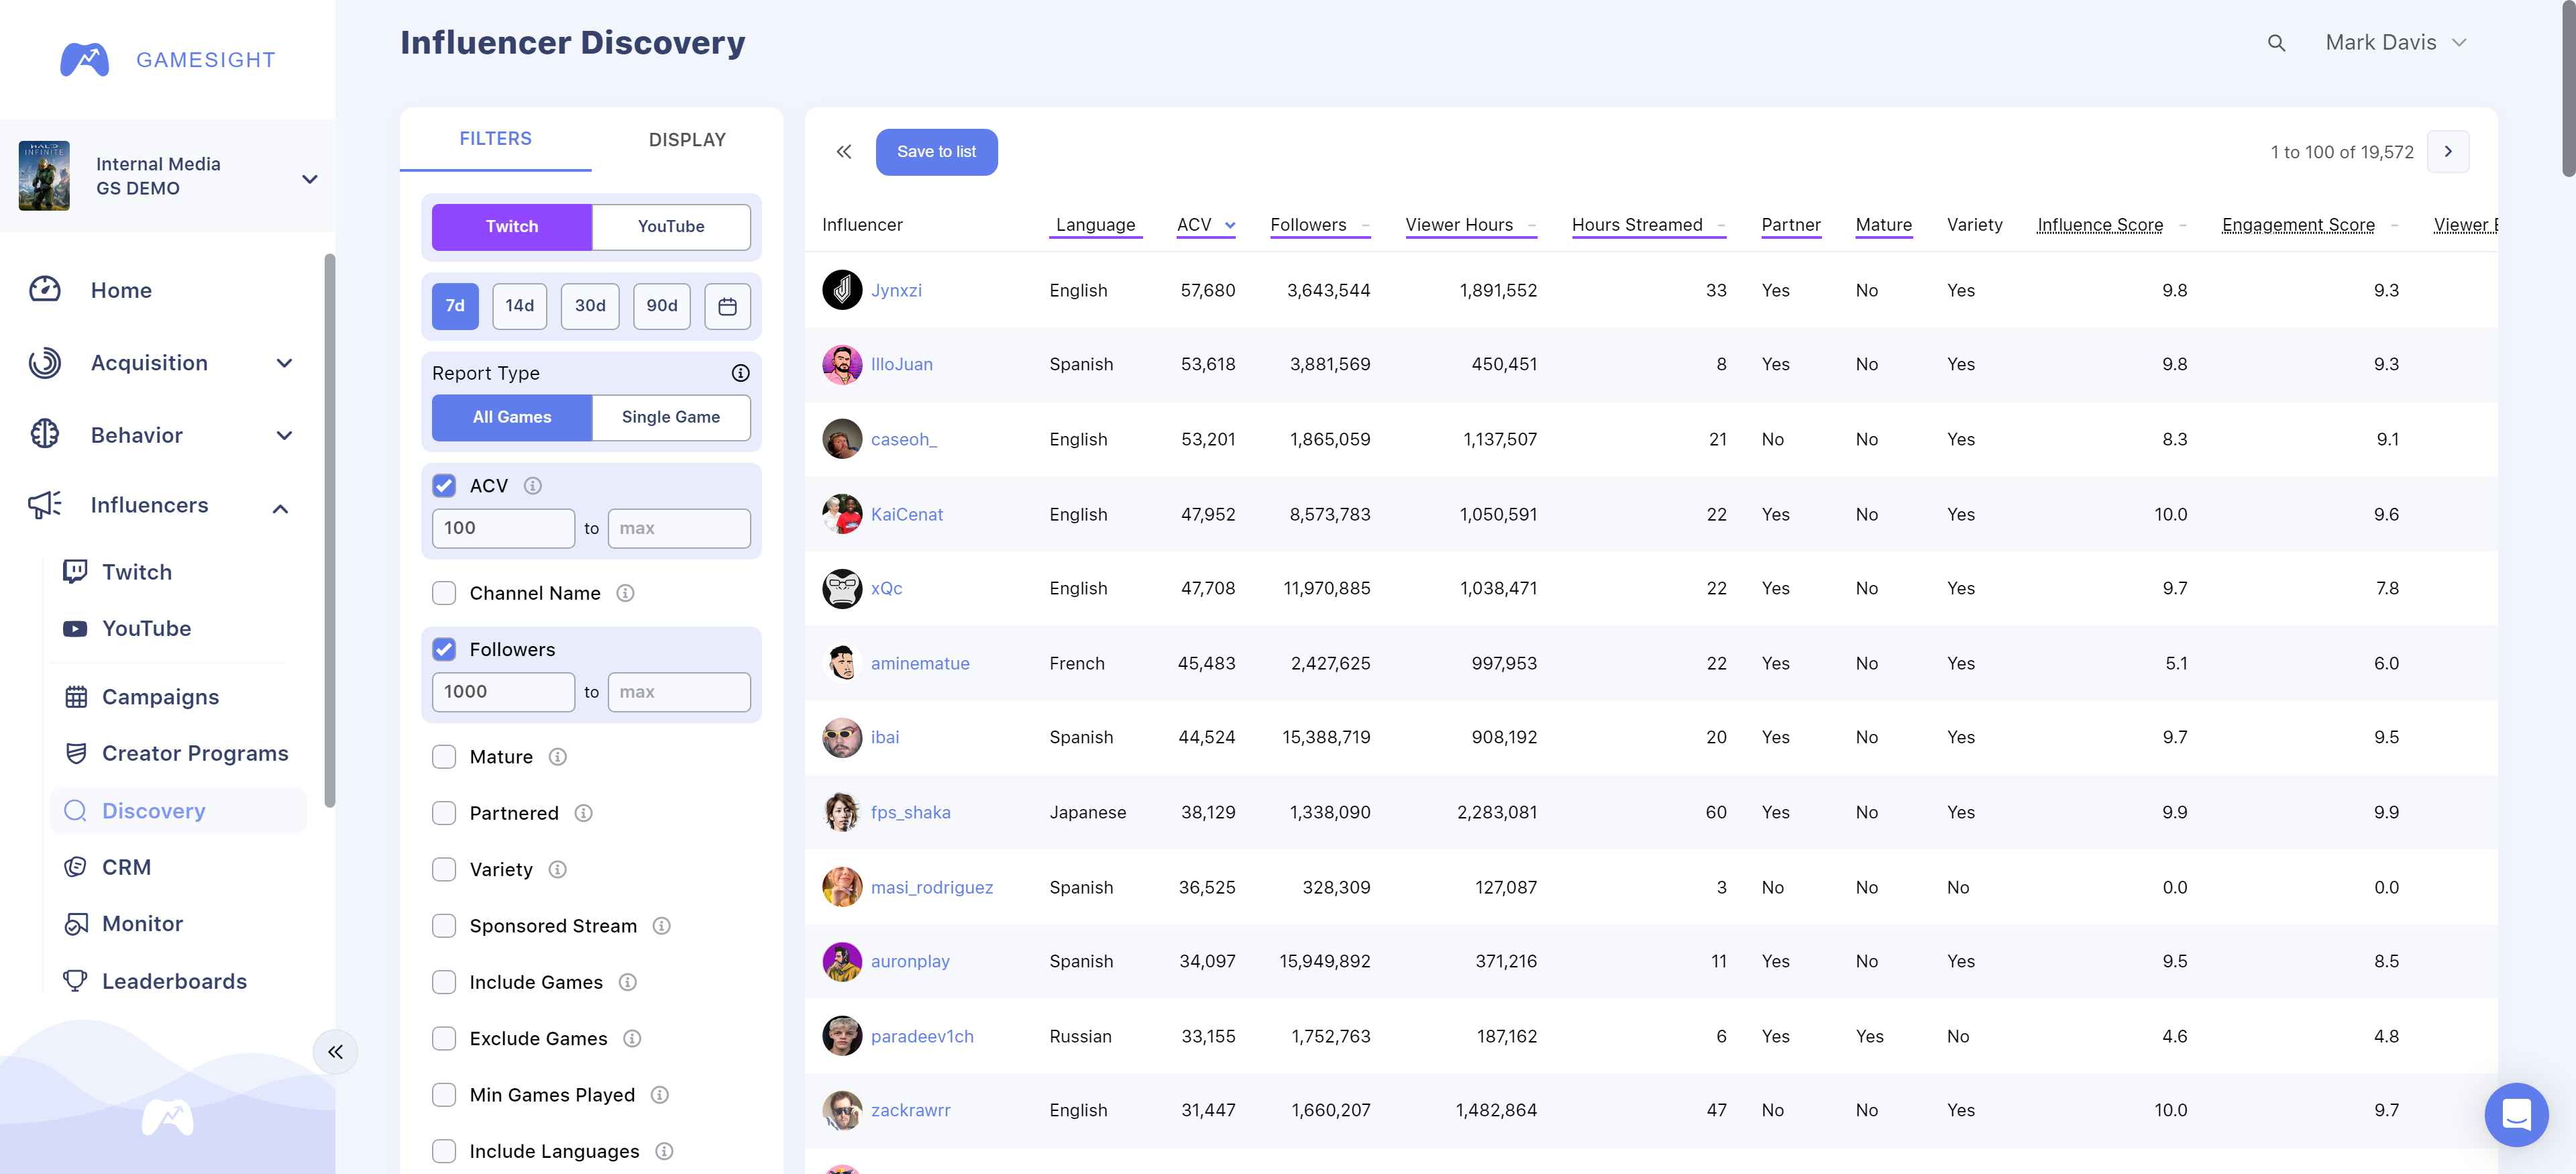Expand Internal Media GS DEMO selector
The image size is (2576, 1174).
tap(168, 176)
